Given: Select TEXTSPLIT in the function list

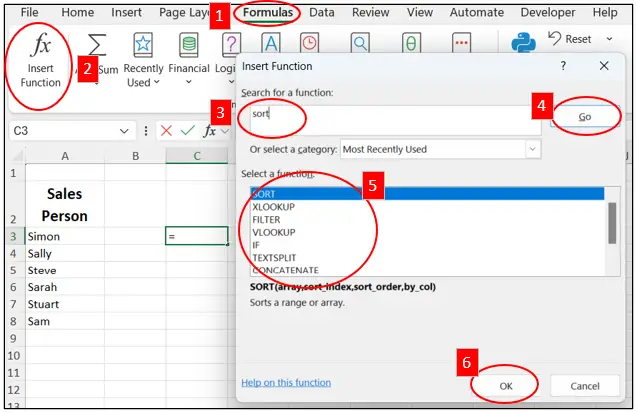Looking at the screenshot, I should click(427, 257).
